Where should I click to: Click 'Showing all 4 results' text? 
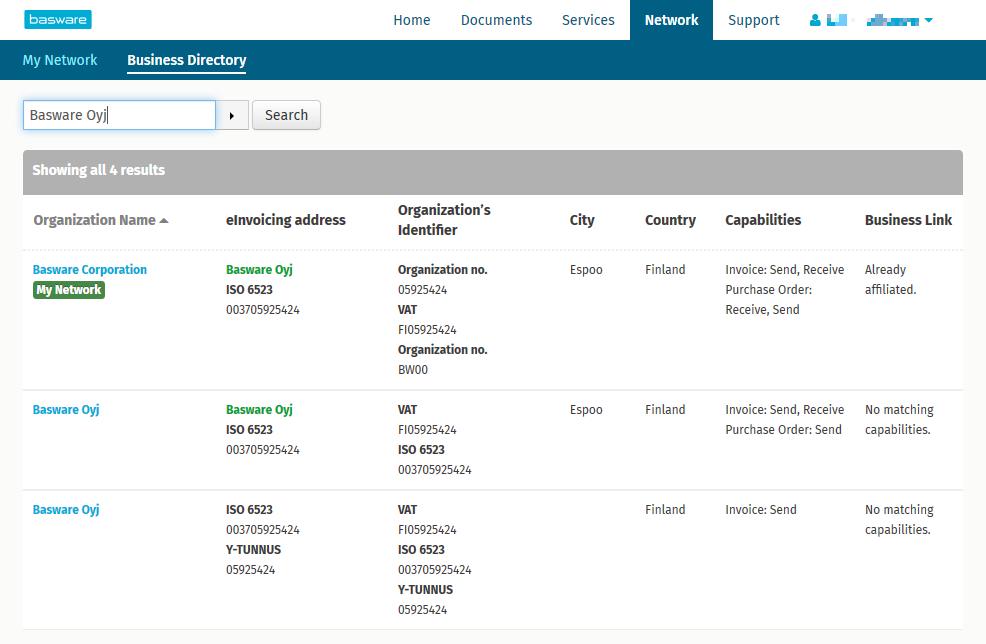(99, 170)
